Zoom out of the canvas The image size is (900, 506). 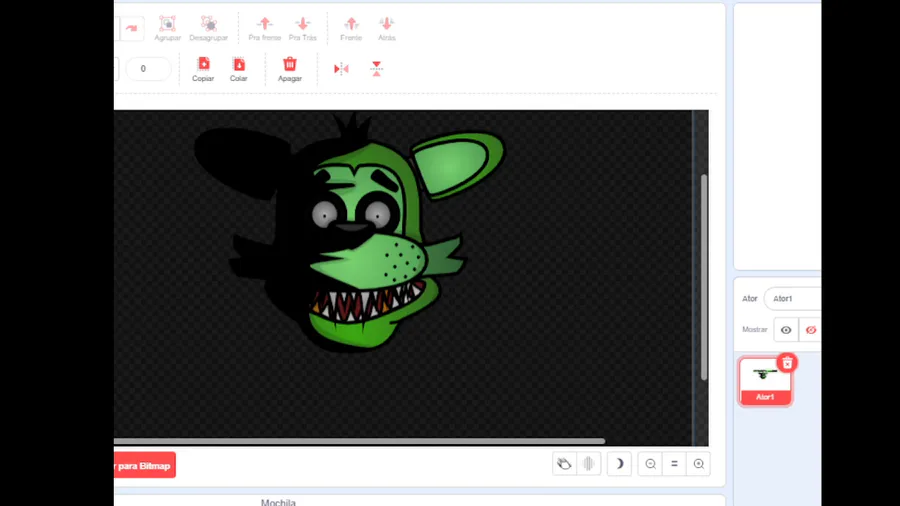point(650,464)
